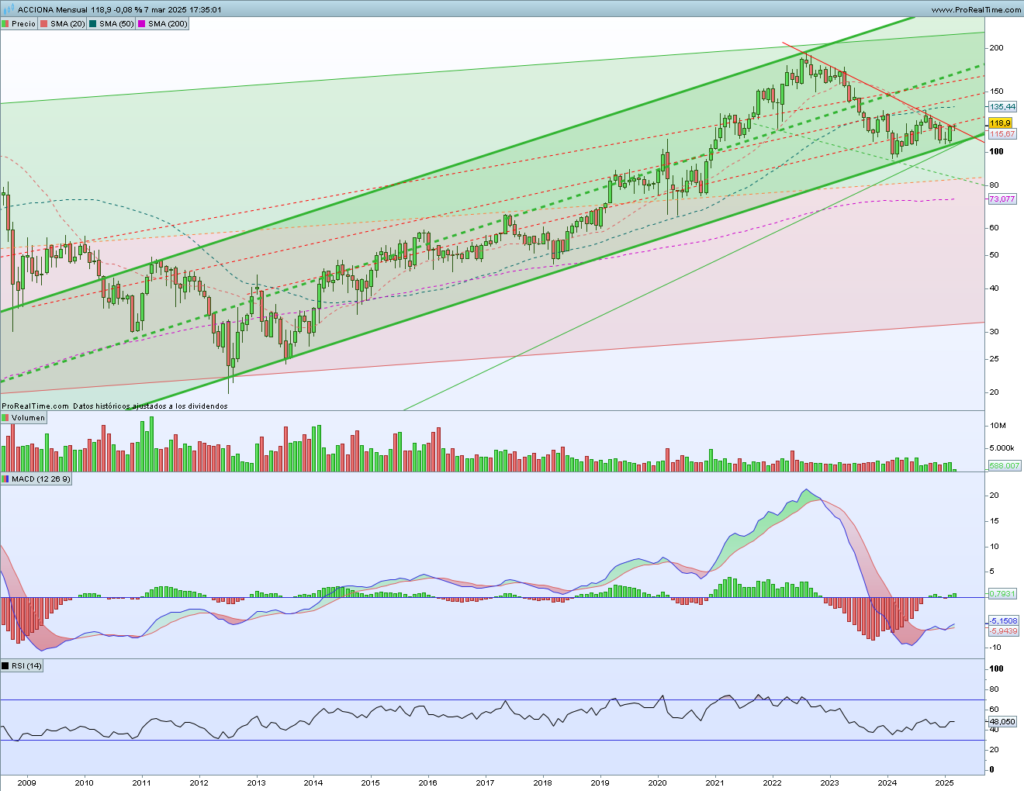The width and height of the screenshot is (1024, 791).
Task: Click the magenta SMA (200) color square
Action: coord(141,22)
